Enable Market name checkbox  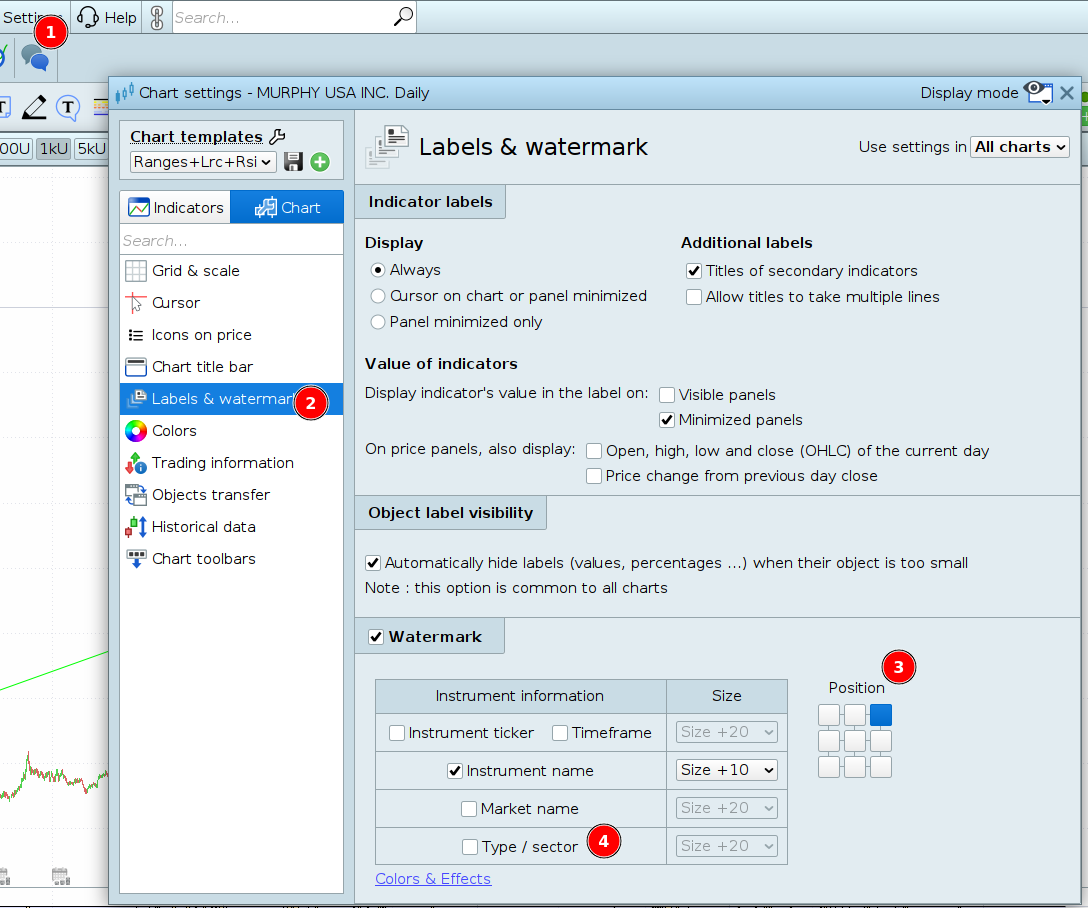pos(469,809)
